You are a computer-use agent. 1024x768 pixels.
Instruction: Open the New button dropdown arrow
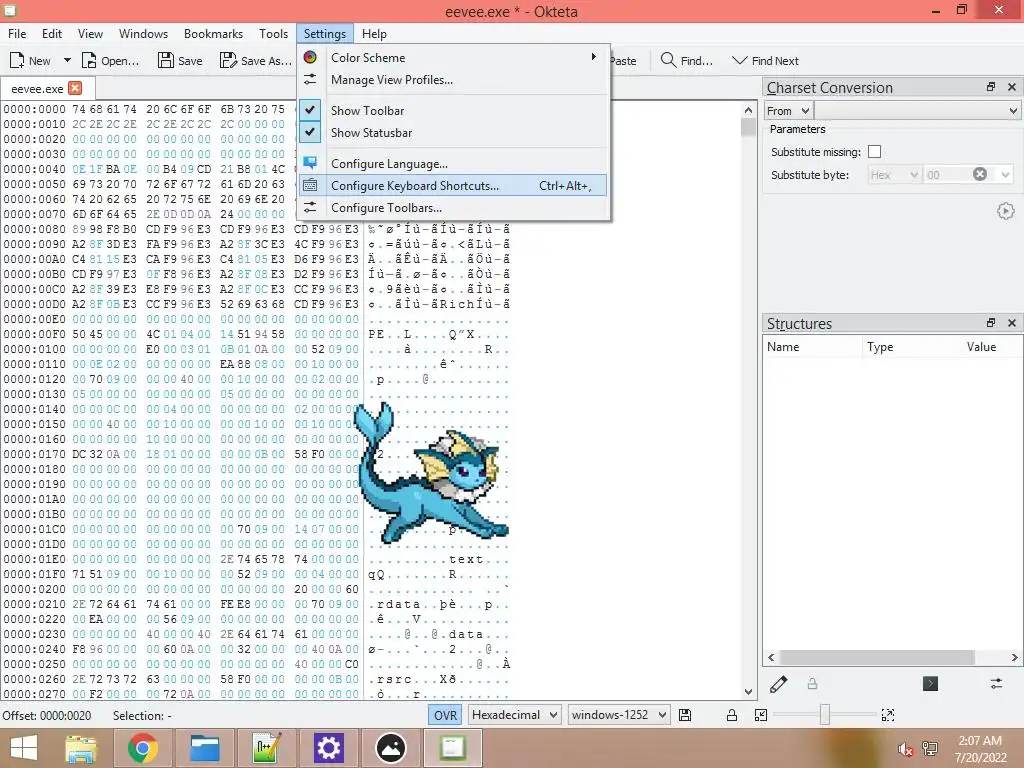point(67,60)
